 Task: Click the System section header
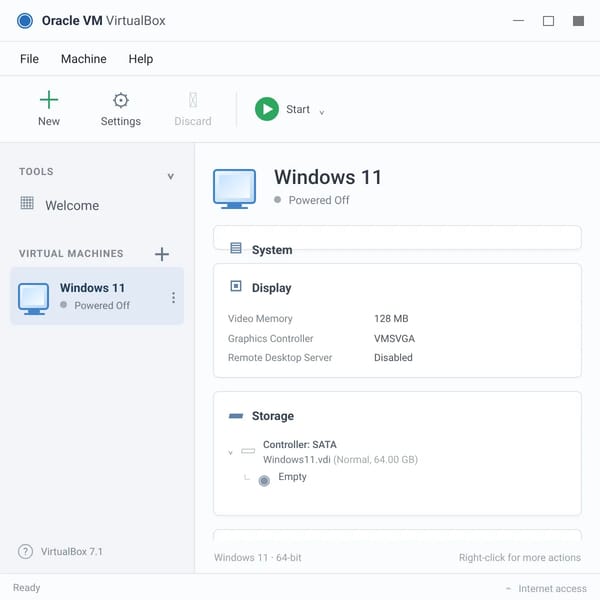[x=272, y=250]
